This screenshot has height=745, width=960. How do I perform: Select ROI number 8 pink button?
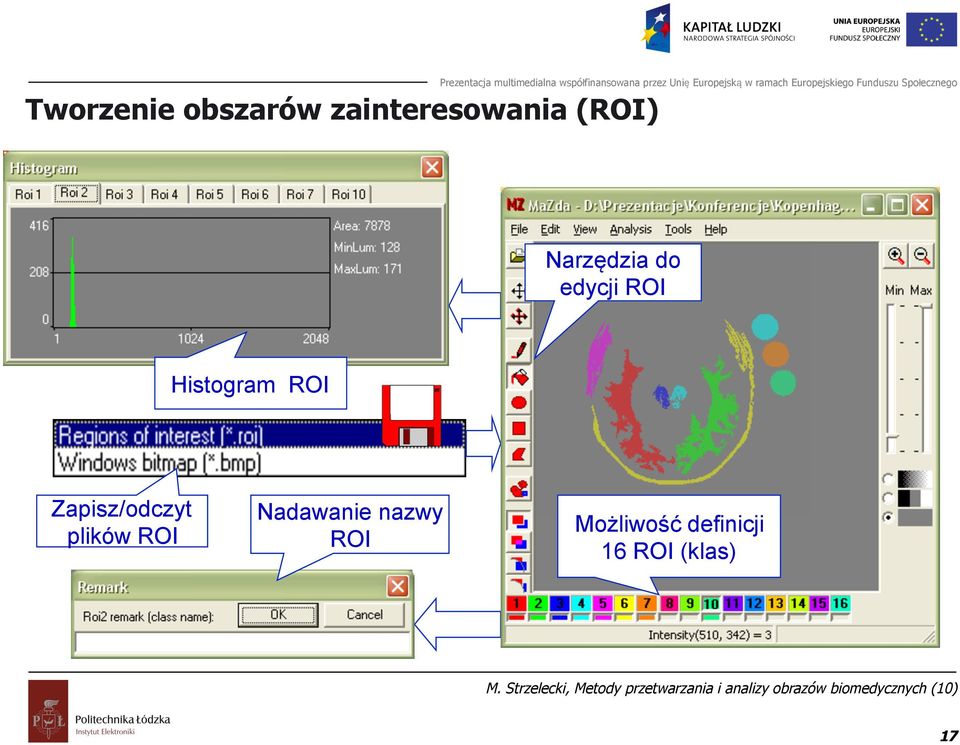[x=668, y=604]
